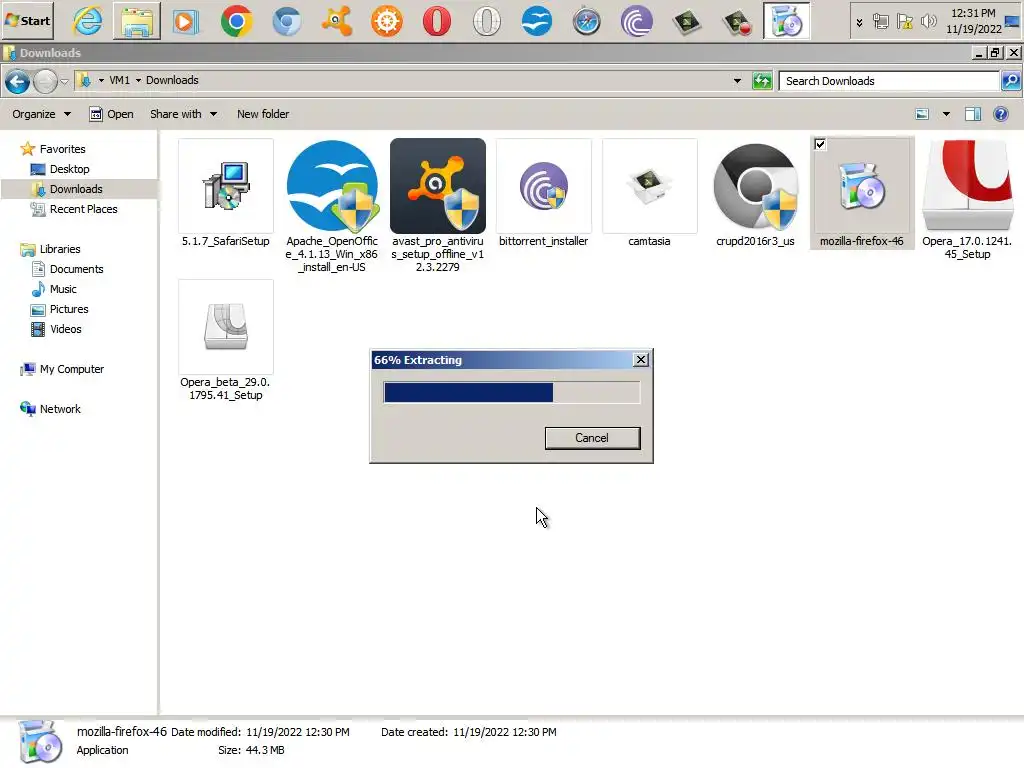Select Opera_17.0.1241.45_Setup file

coord(967,200)
